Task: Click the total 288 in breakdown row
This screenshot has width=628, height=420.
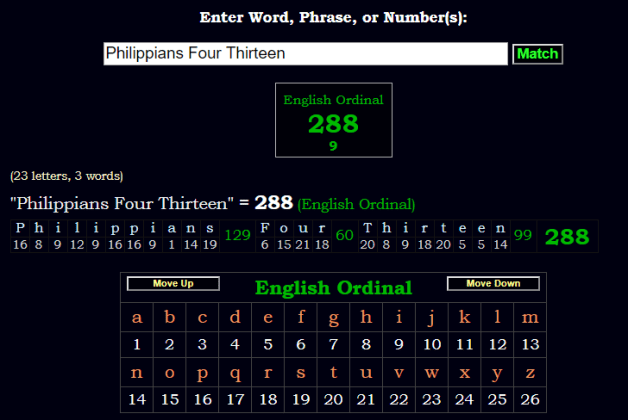Action: [x=566, y=236]
